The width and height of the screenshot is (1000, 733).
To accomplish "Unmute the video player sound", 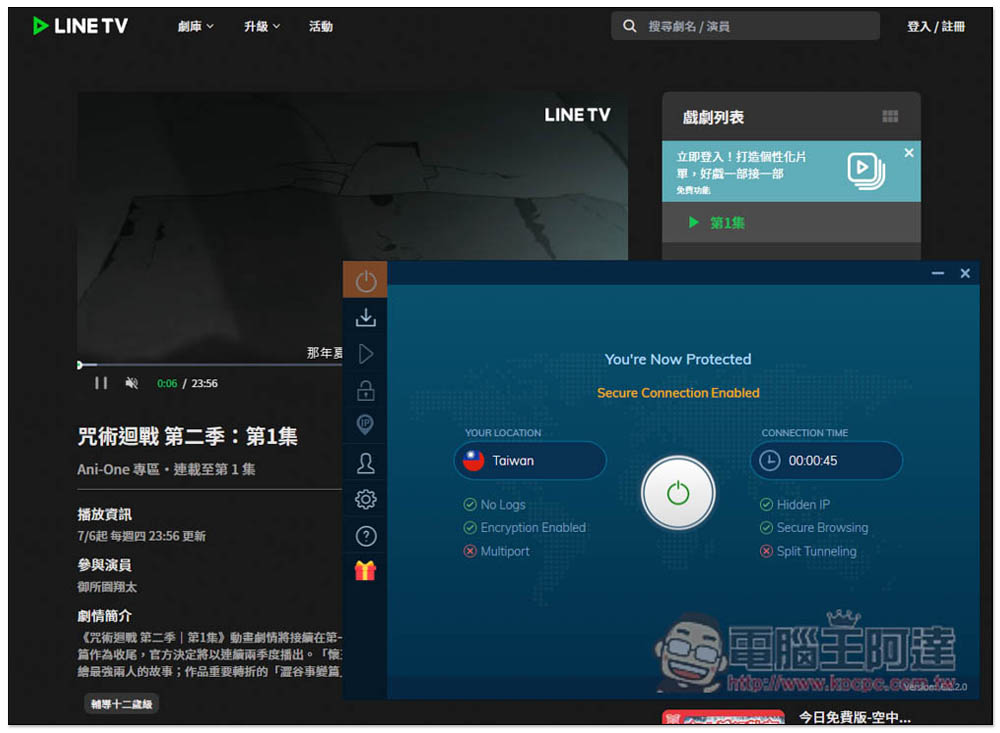I will [131, 383].
